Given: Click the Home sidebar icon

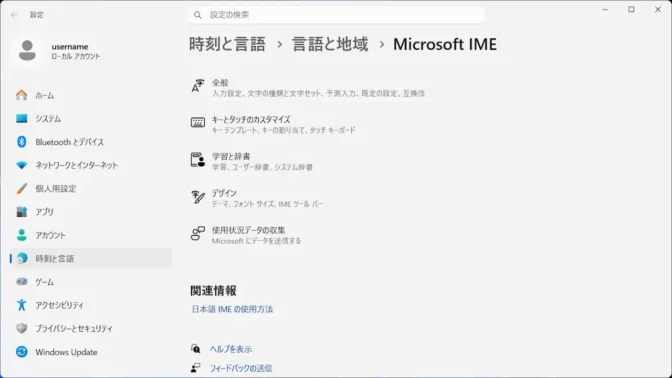Looking at the screenshot, I should (x=21, y=95).
